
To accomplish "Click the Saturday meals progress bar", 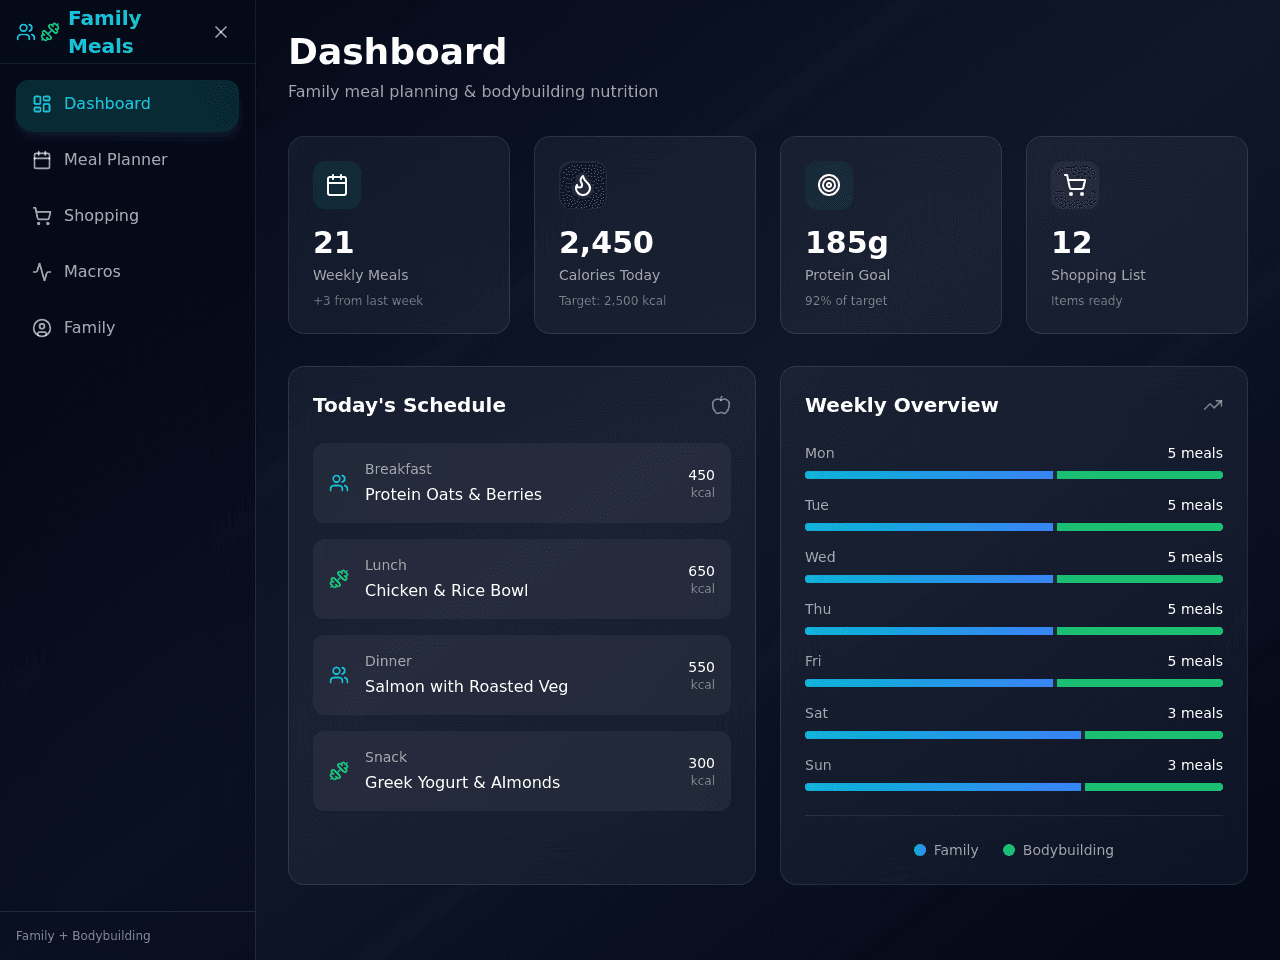I will point(1014,735).
